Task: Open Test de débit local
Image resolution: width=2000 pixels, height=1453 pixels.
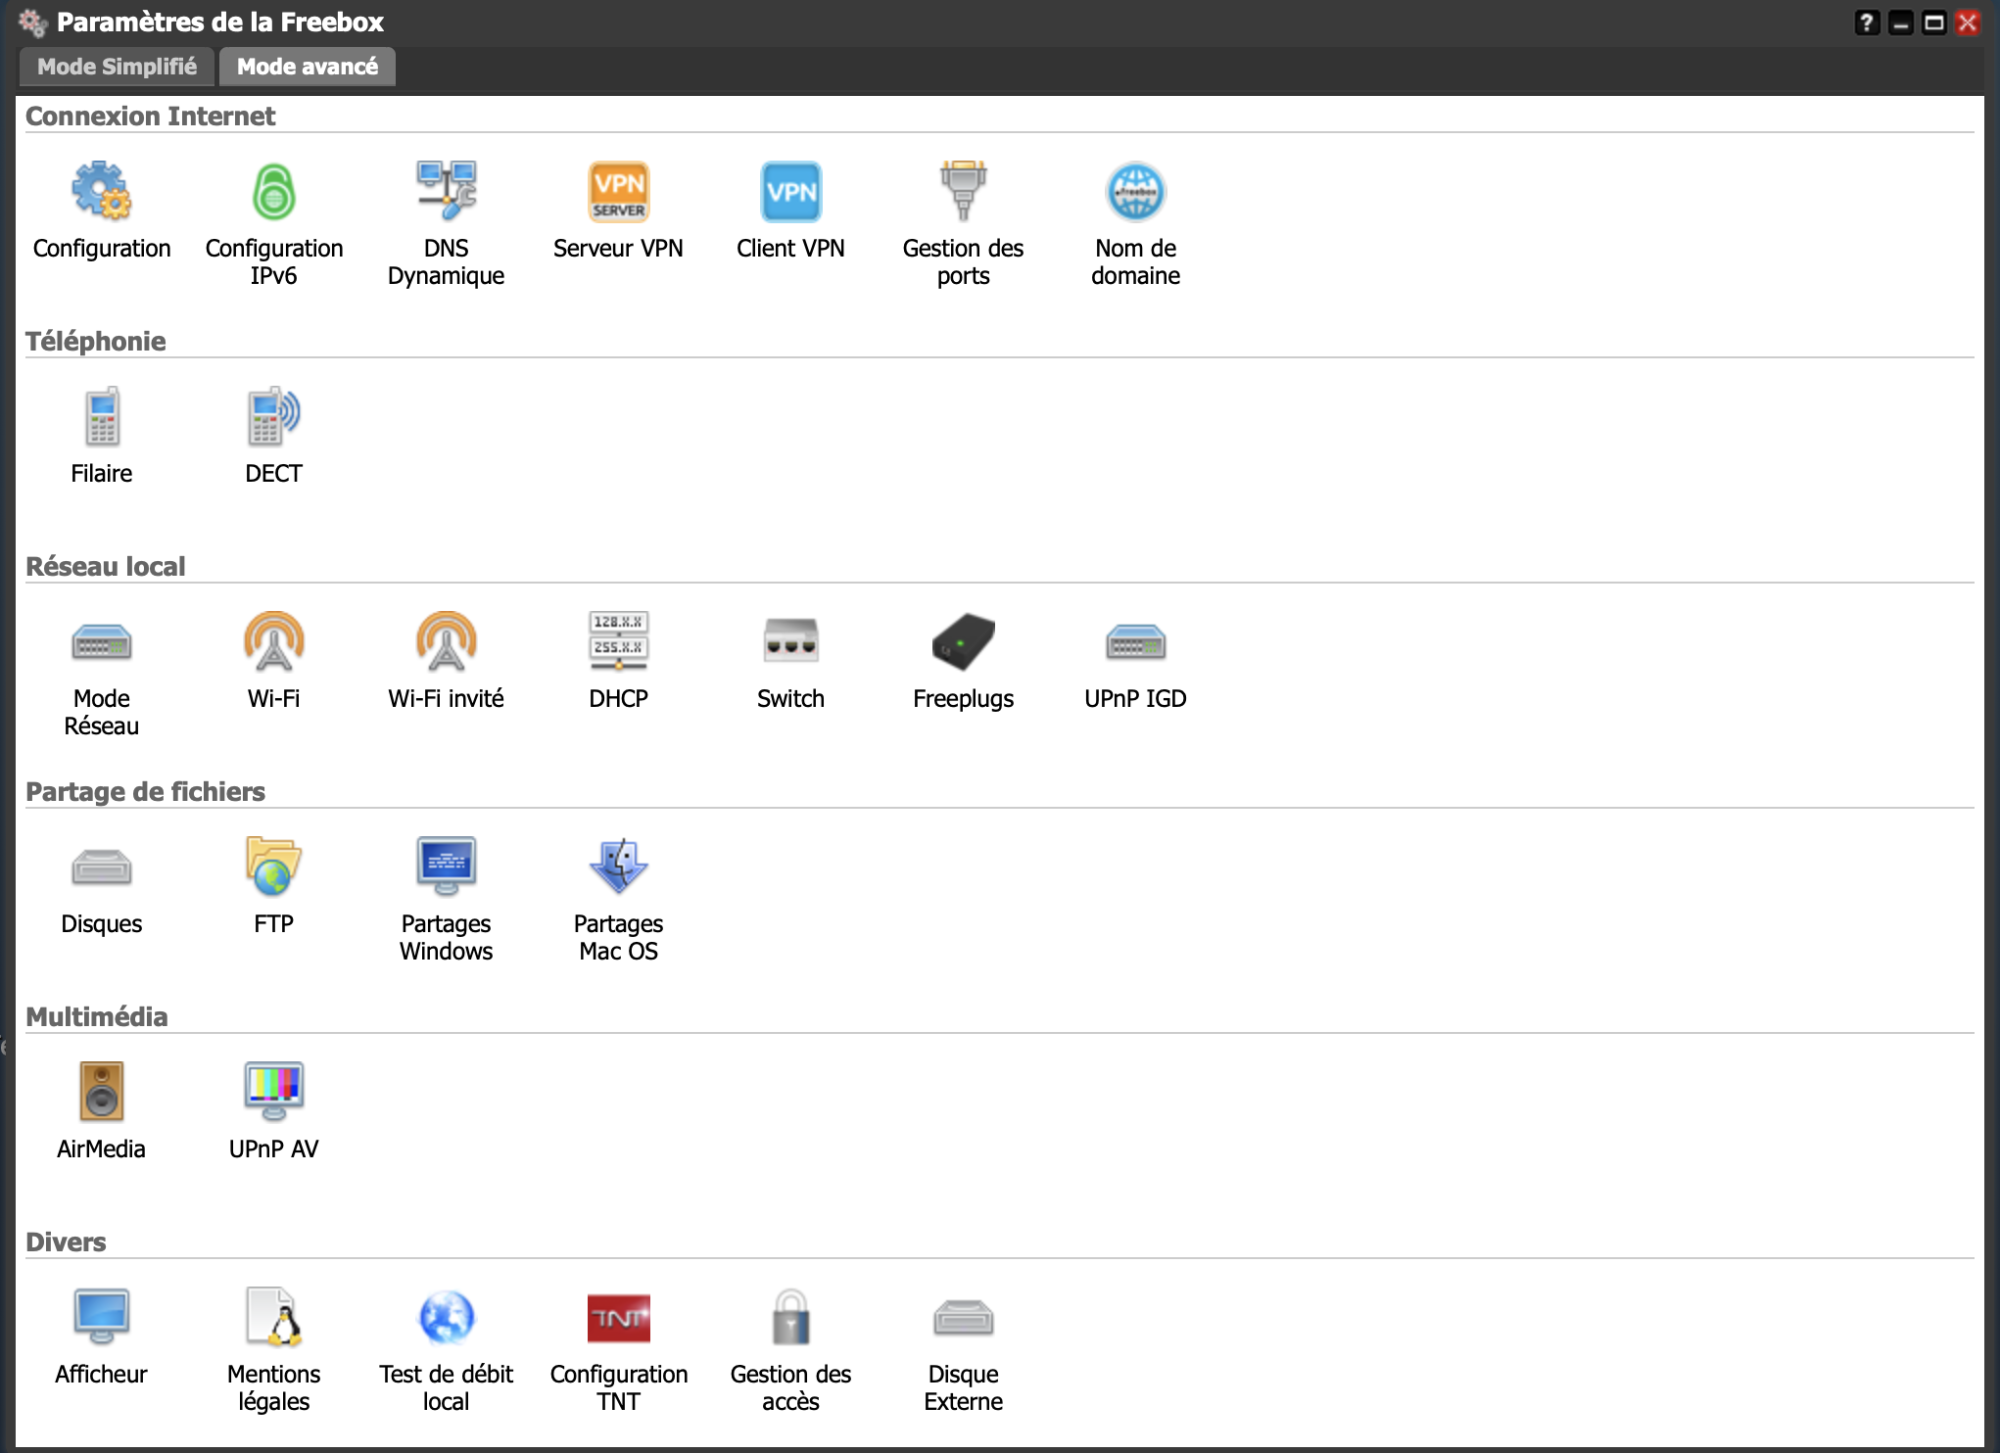Action: 446,1316
